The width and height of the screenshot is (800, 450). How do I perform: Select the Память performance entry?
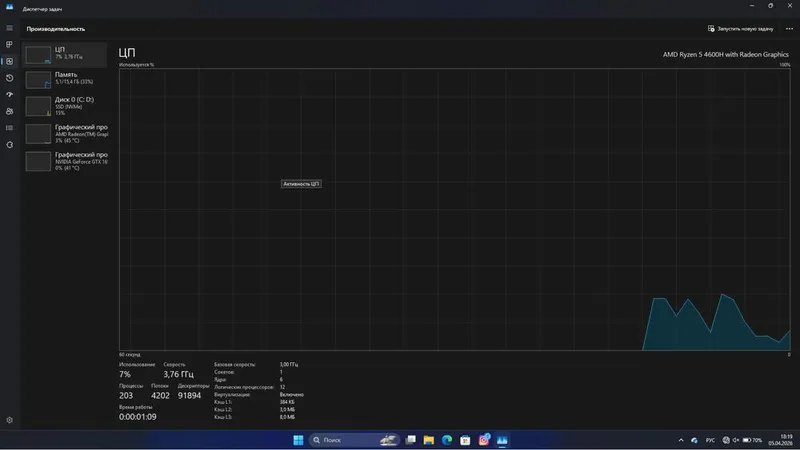[x=65, y=79]
